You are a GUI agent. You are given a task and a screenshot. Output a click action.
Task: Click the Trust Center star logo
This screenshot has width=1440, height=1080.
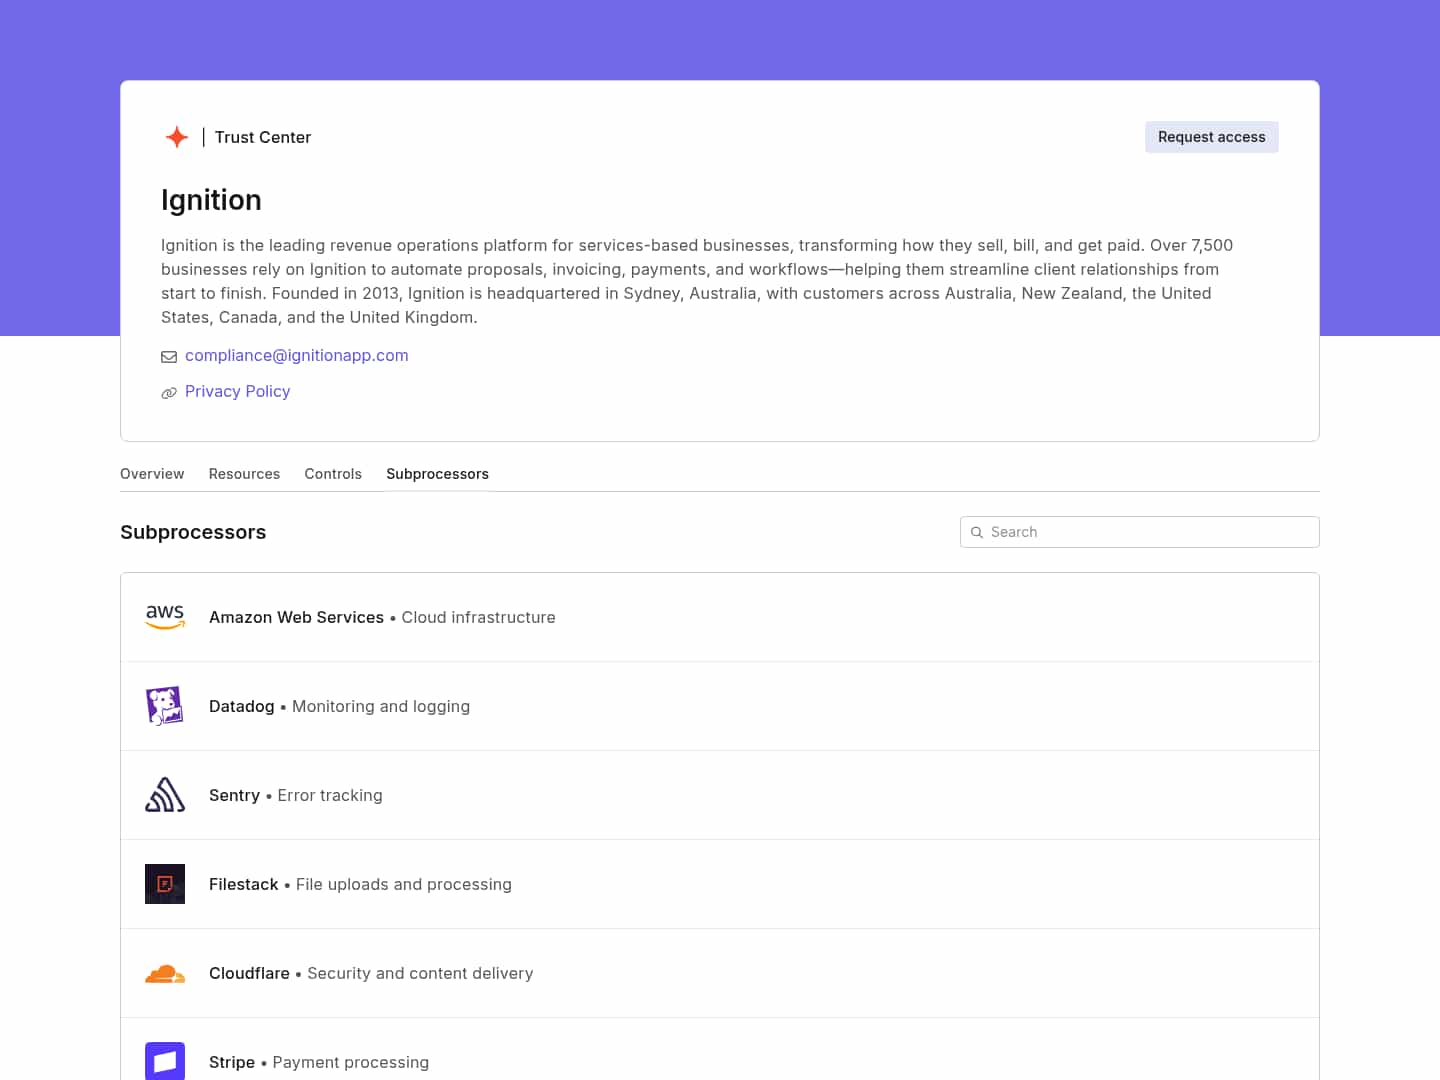pyautogui.click(x=176, y=137)
